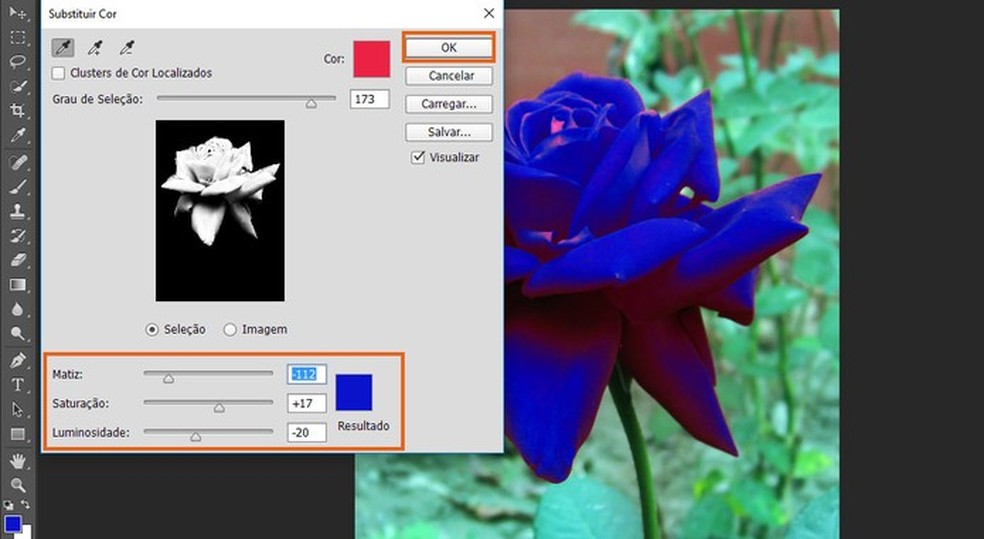This screenshot has width=984, height=539.
Task: Click the black-and-white selection preview thumbnail
Action: coord(220,210)
